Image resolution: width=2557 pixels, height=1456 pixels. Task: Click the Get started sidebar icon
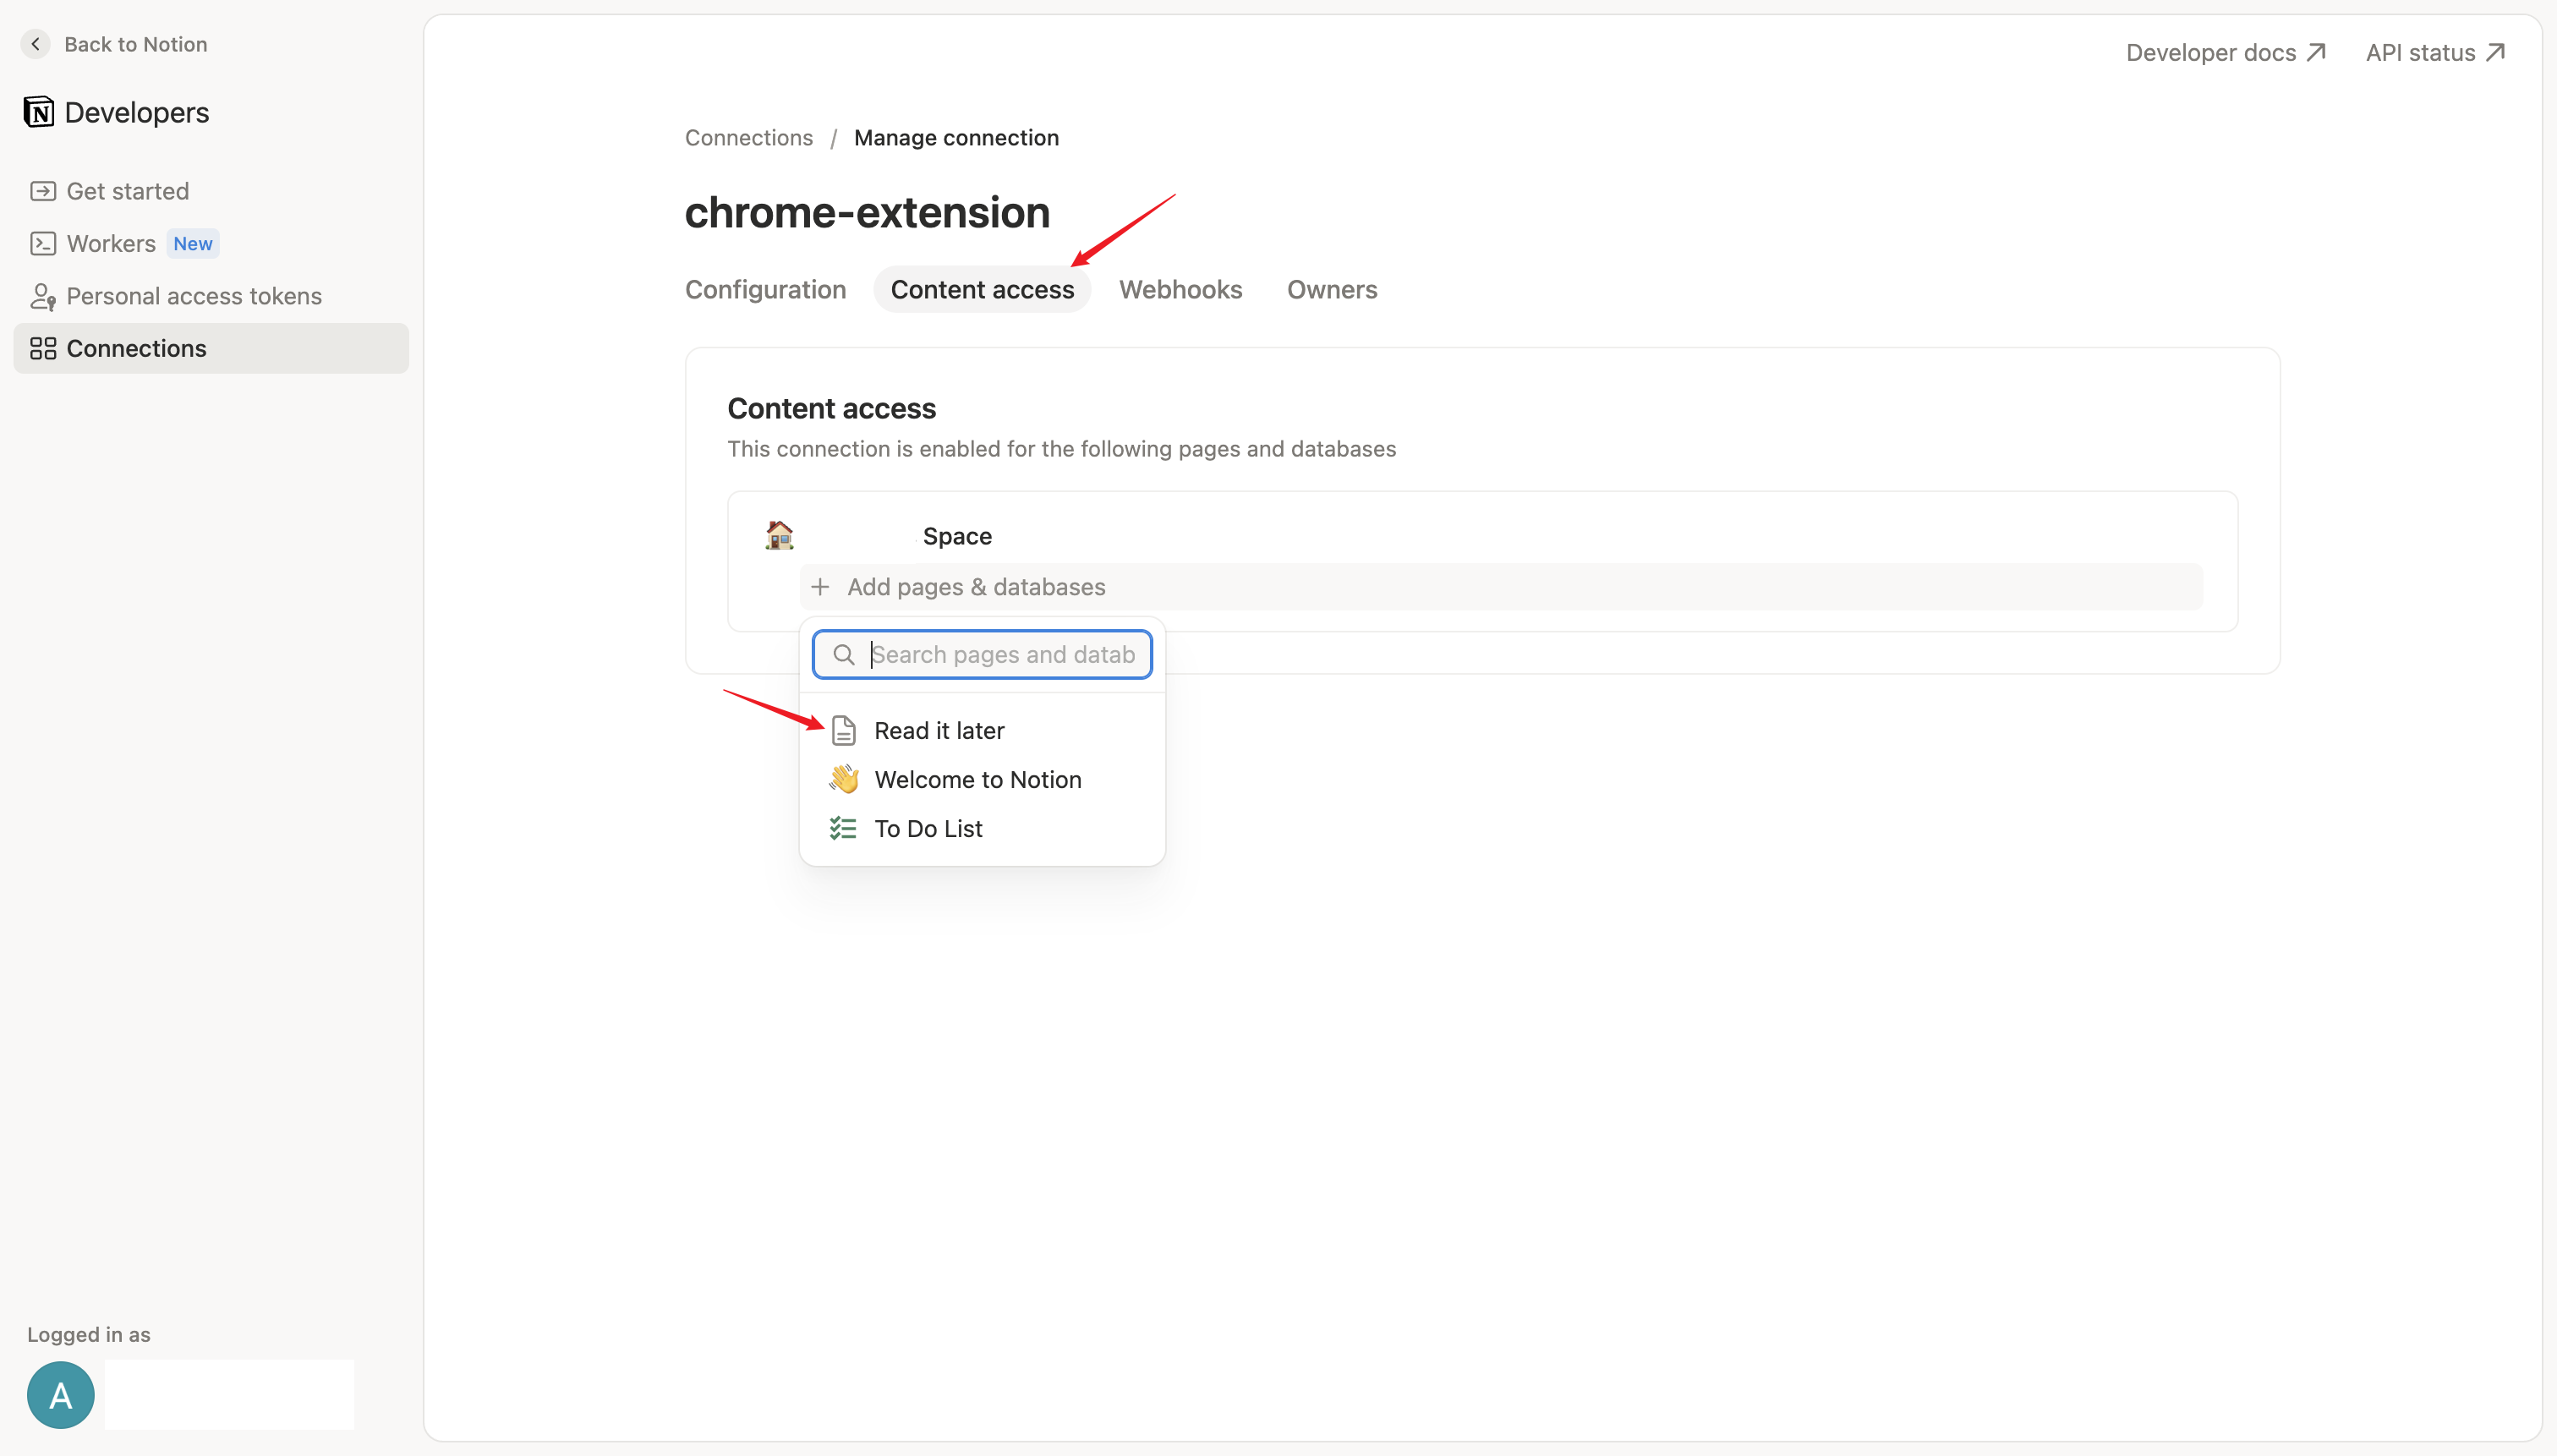(x=43, y=191)
